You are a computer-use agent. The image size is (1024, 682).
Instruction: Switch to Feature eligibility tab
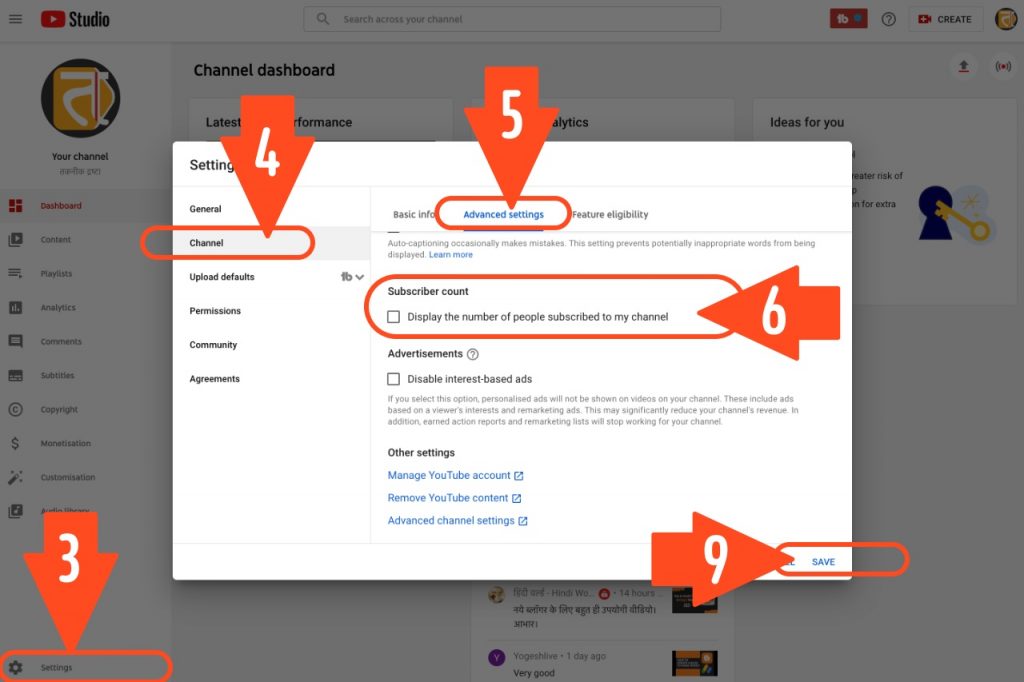pos(610,214)
